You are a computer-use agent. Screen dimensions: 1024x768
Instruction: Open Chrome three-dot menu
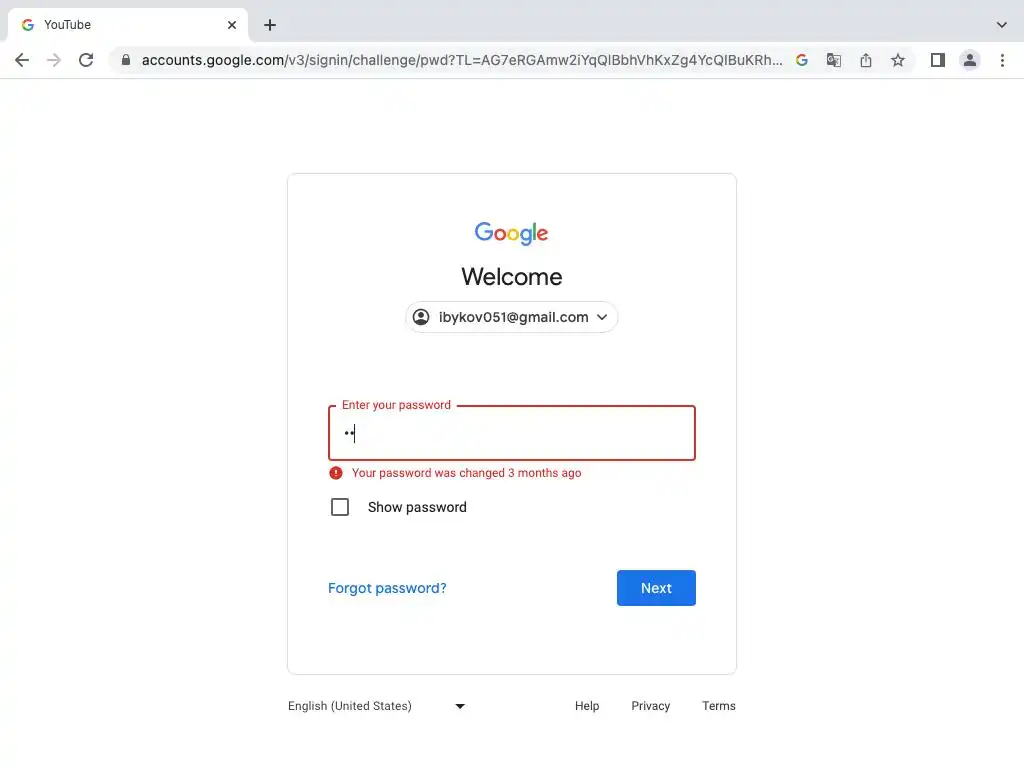point(1002,60)
